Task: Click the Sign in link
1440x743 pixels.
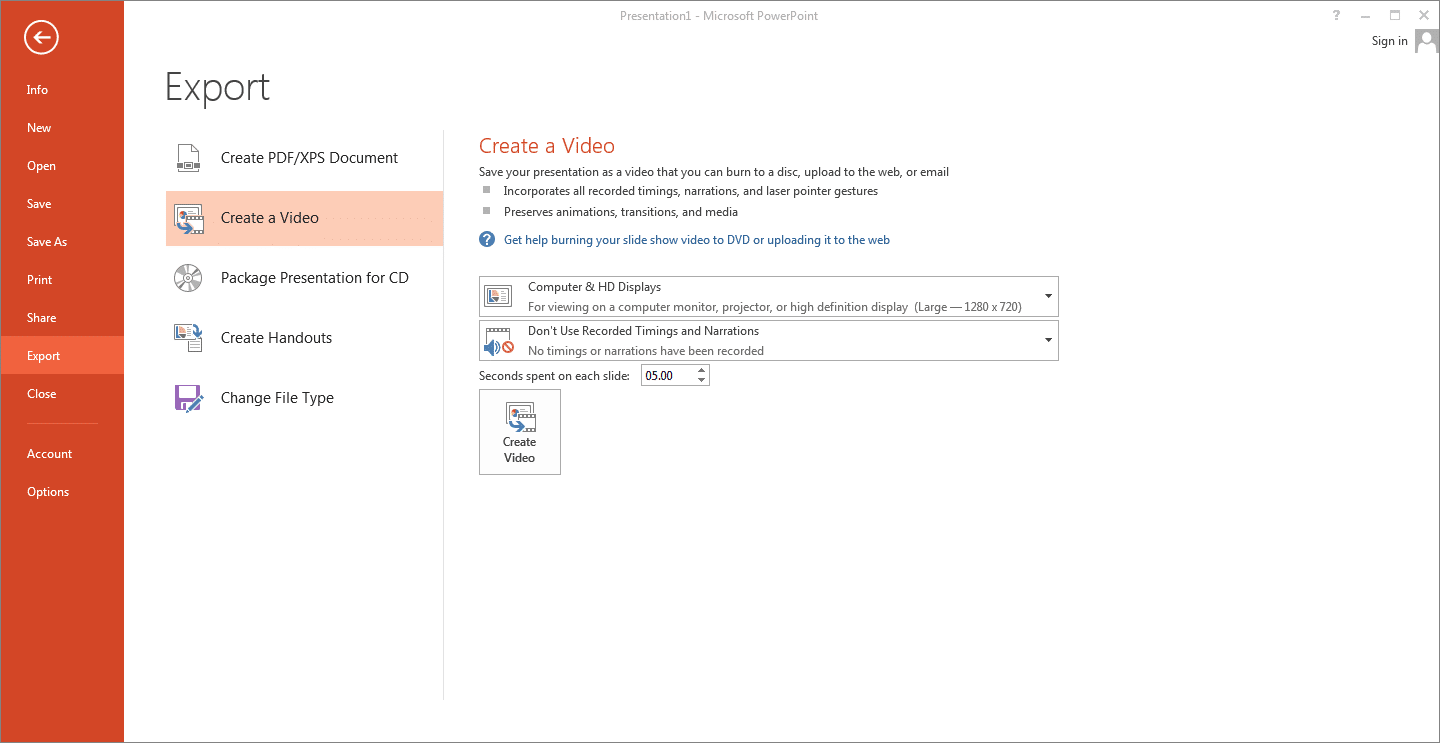Action: pyautogui.click(x=1389, y=41)
